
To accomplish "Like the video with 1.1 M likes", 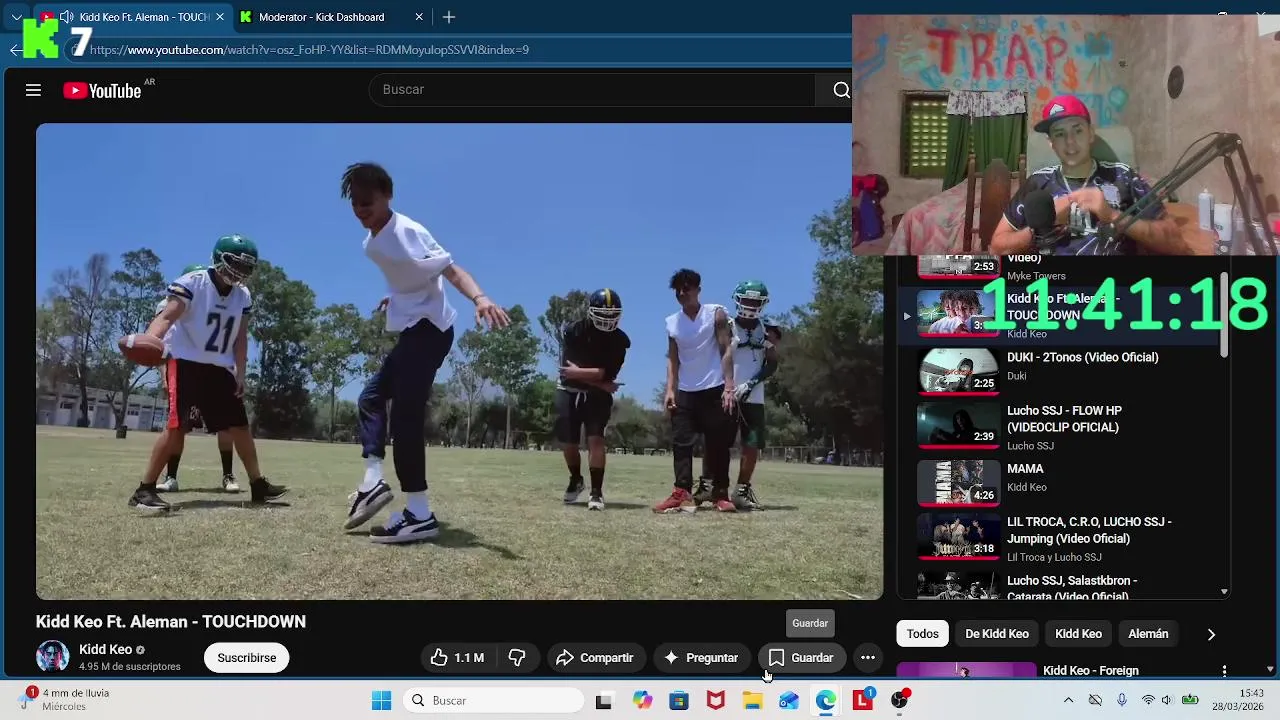I will click(x=457, y=658).
